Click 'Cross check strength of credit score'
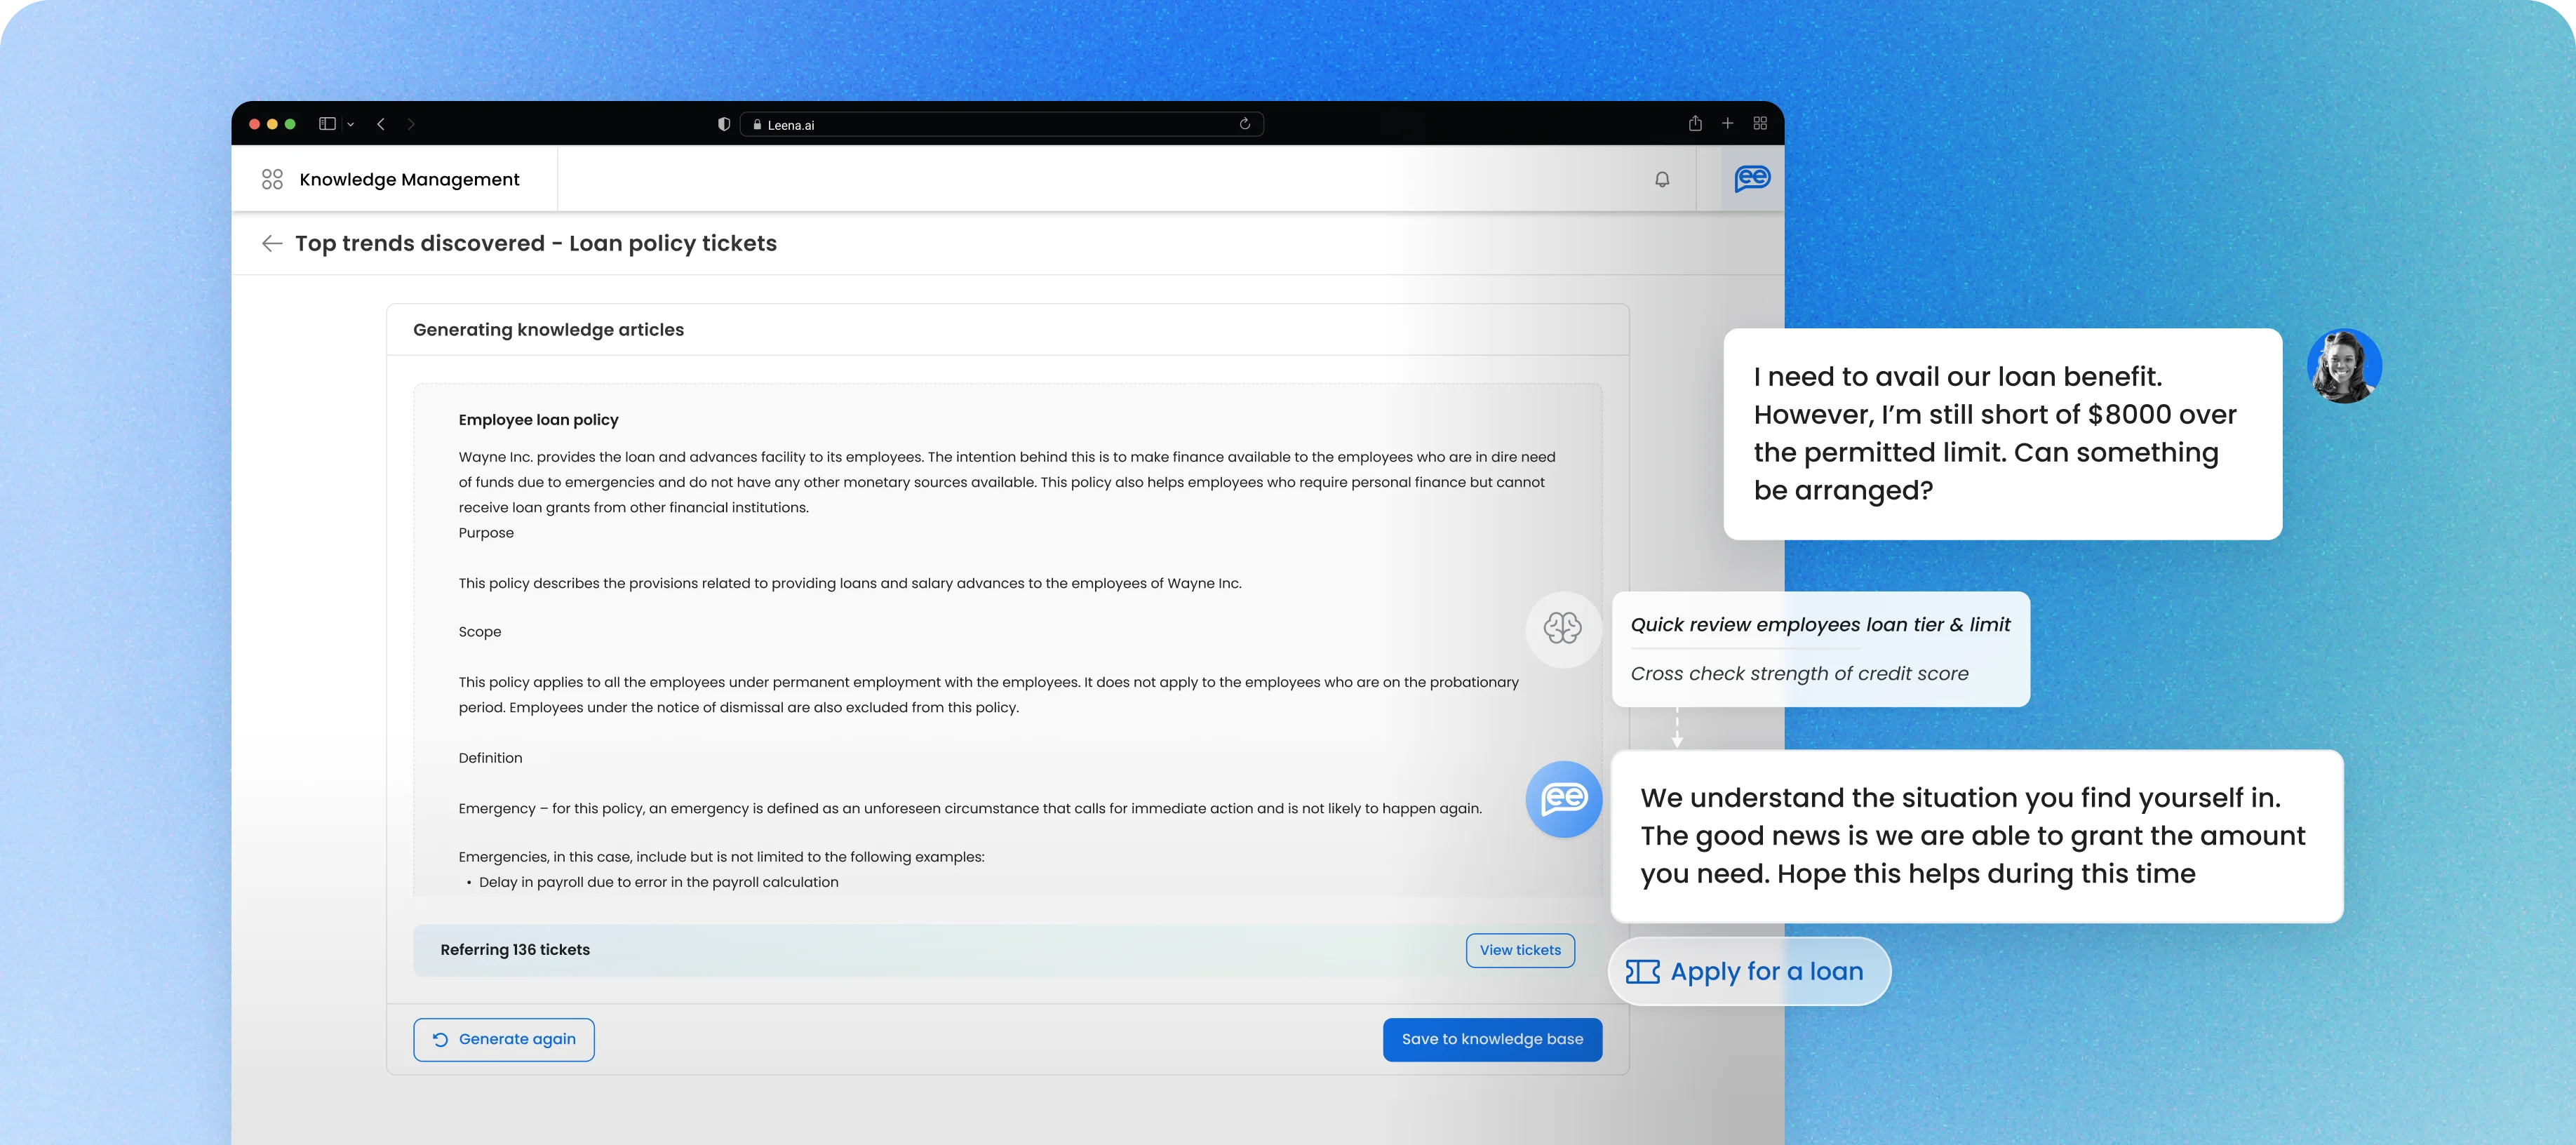2576x1145 pixels. tap(1799, 674)
